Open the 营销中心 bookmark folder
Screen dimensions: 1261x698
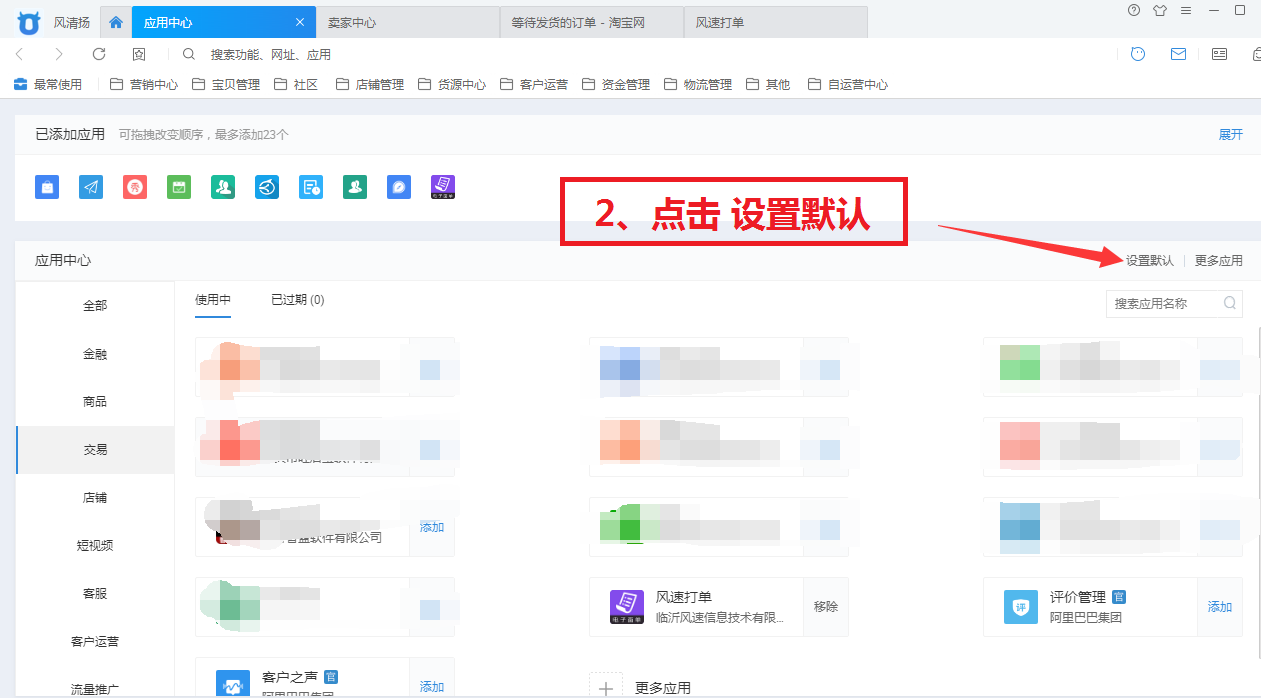[144, 85]
